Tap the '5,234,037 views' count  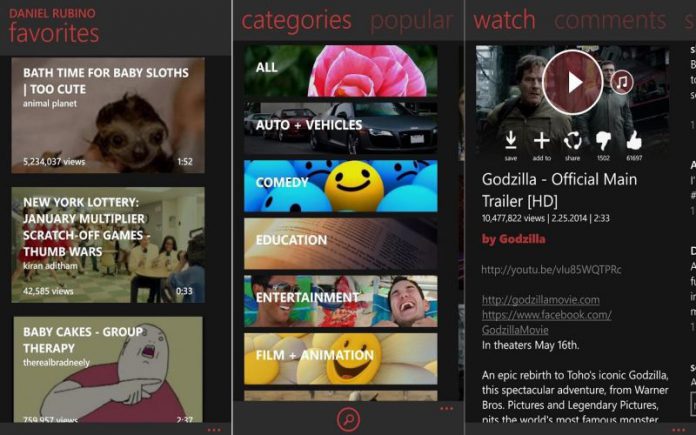click(x=54, y=162)
